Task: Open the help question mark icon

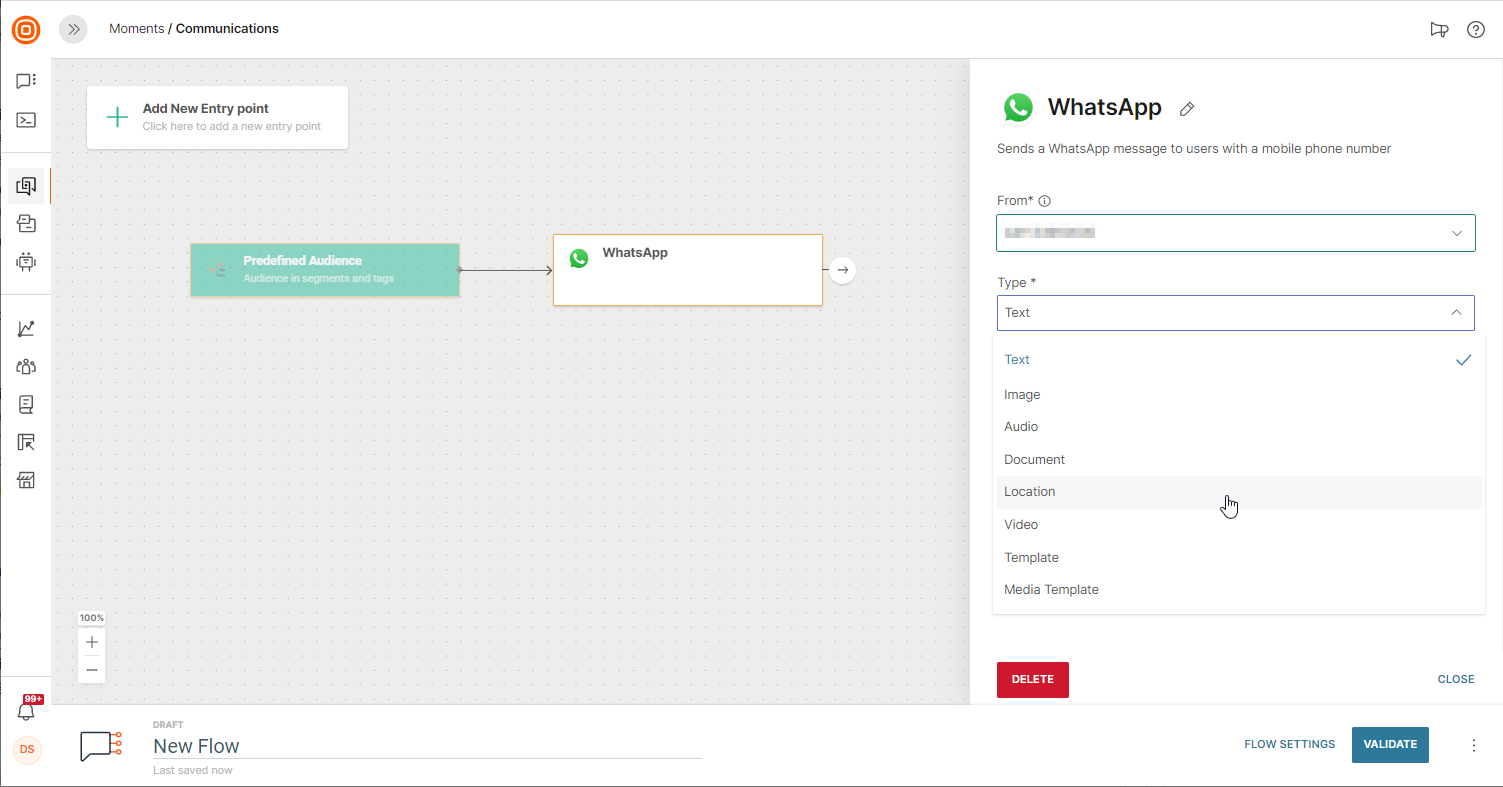Action: (1475, 29)
